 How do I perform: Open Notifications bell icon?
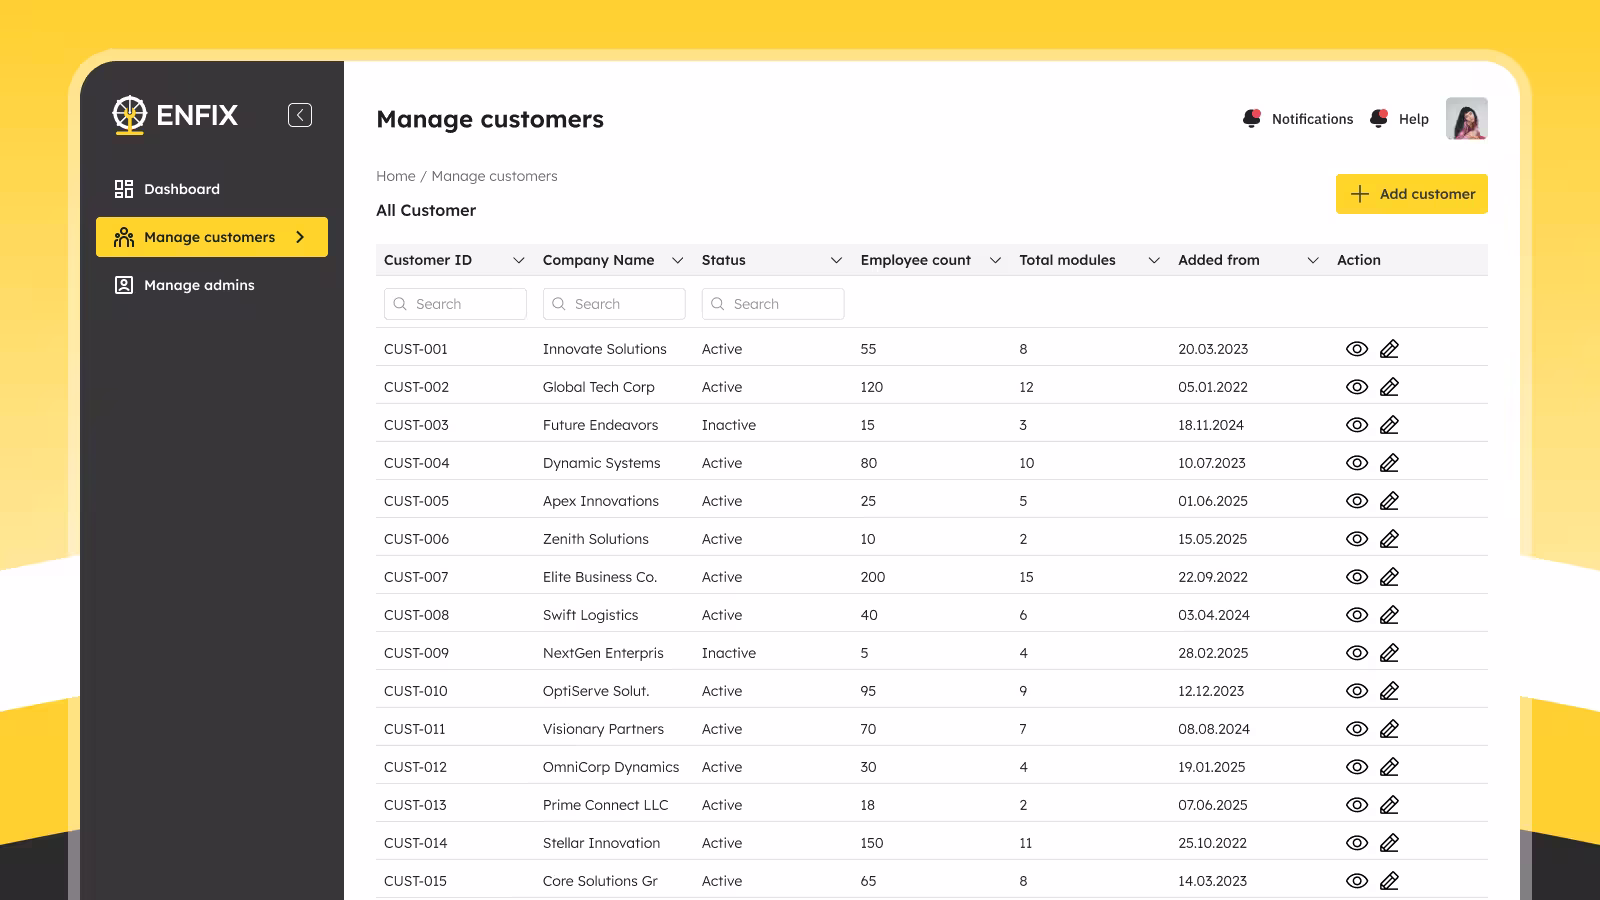1251,118
